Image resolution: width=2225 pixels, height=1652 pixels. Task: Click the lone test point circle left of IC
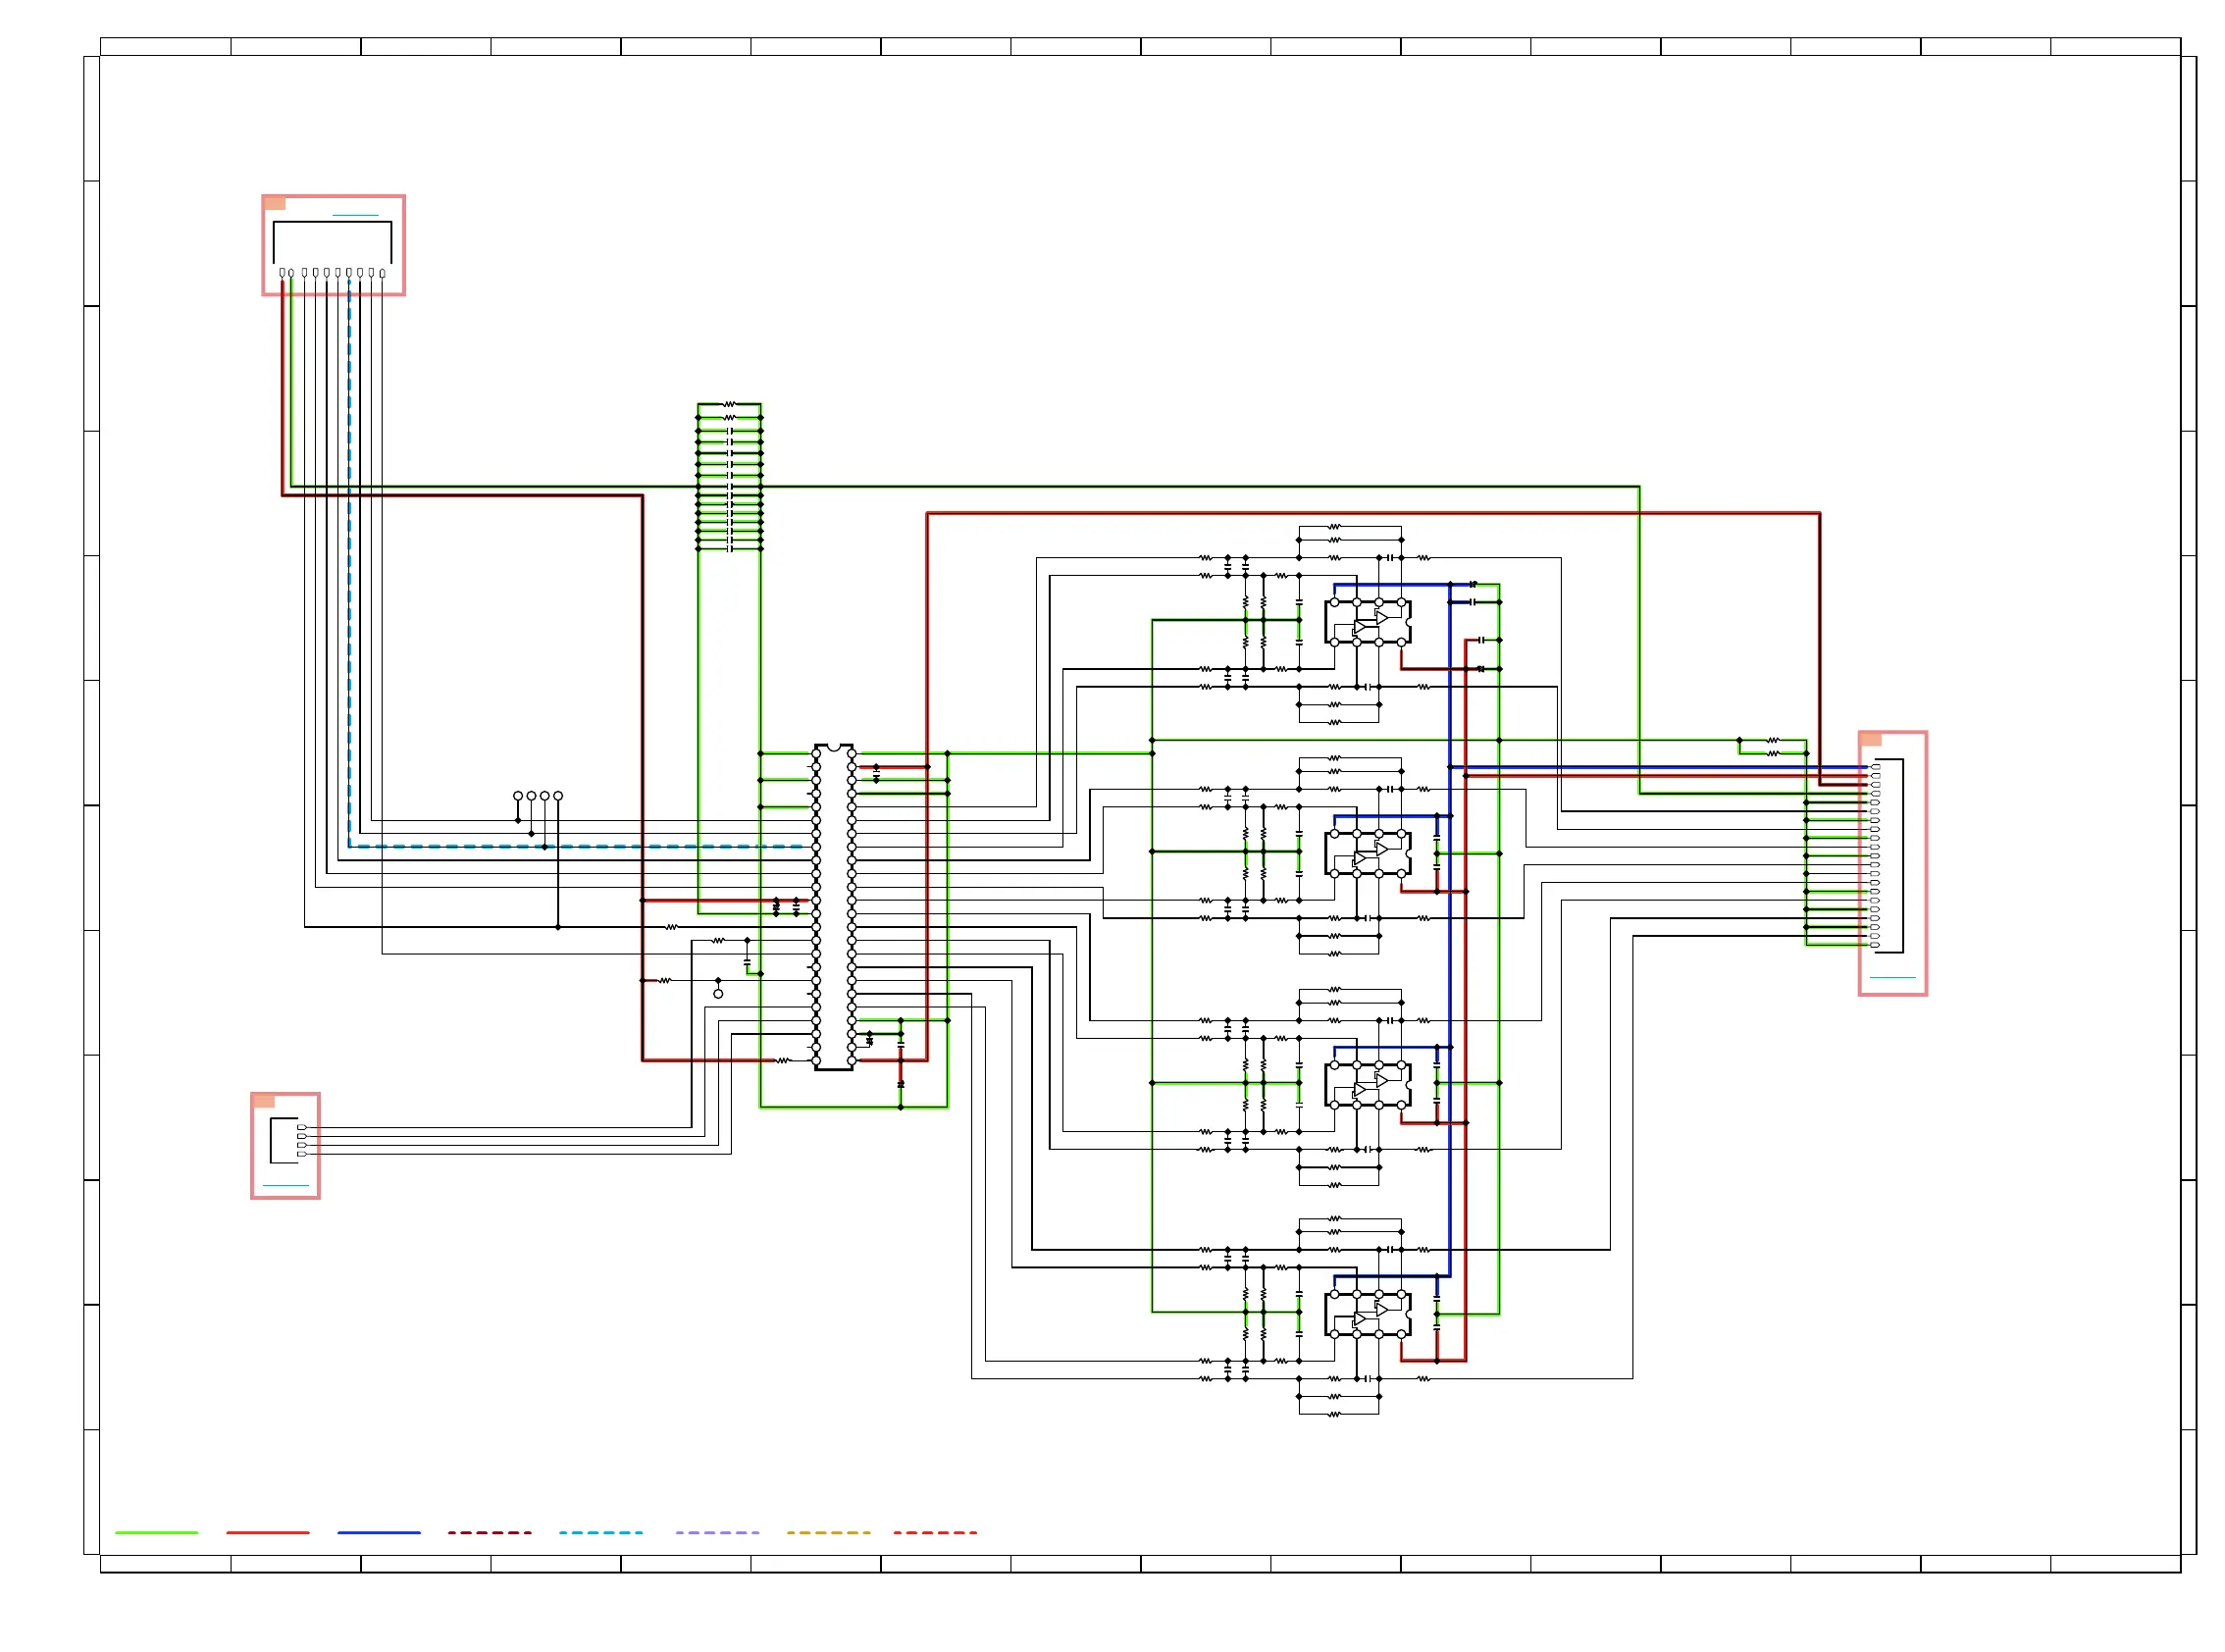point(718,994)
